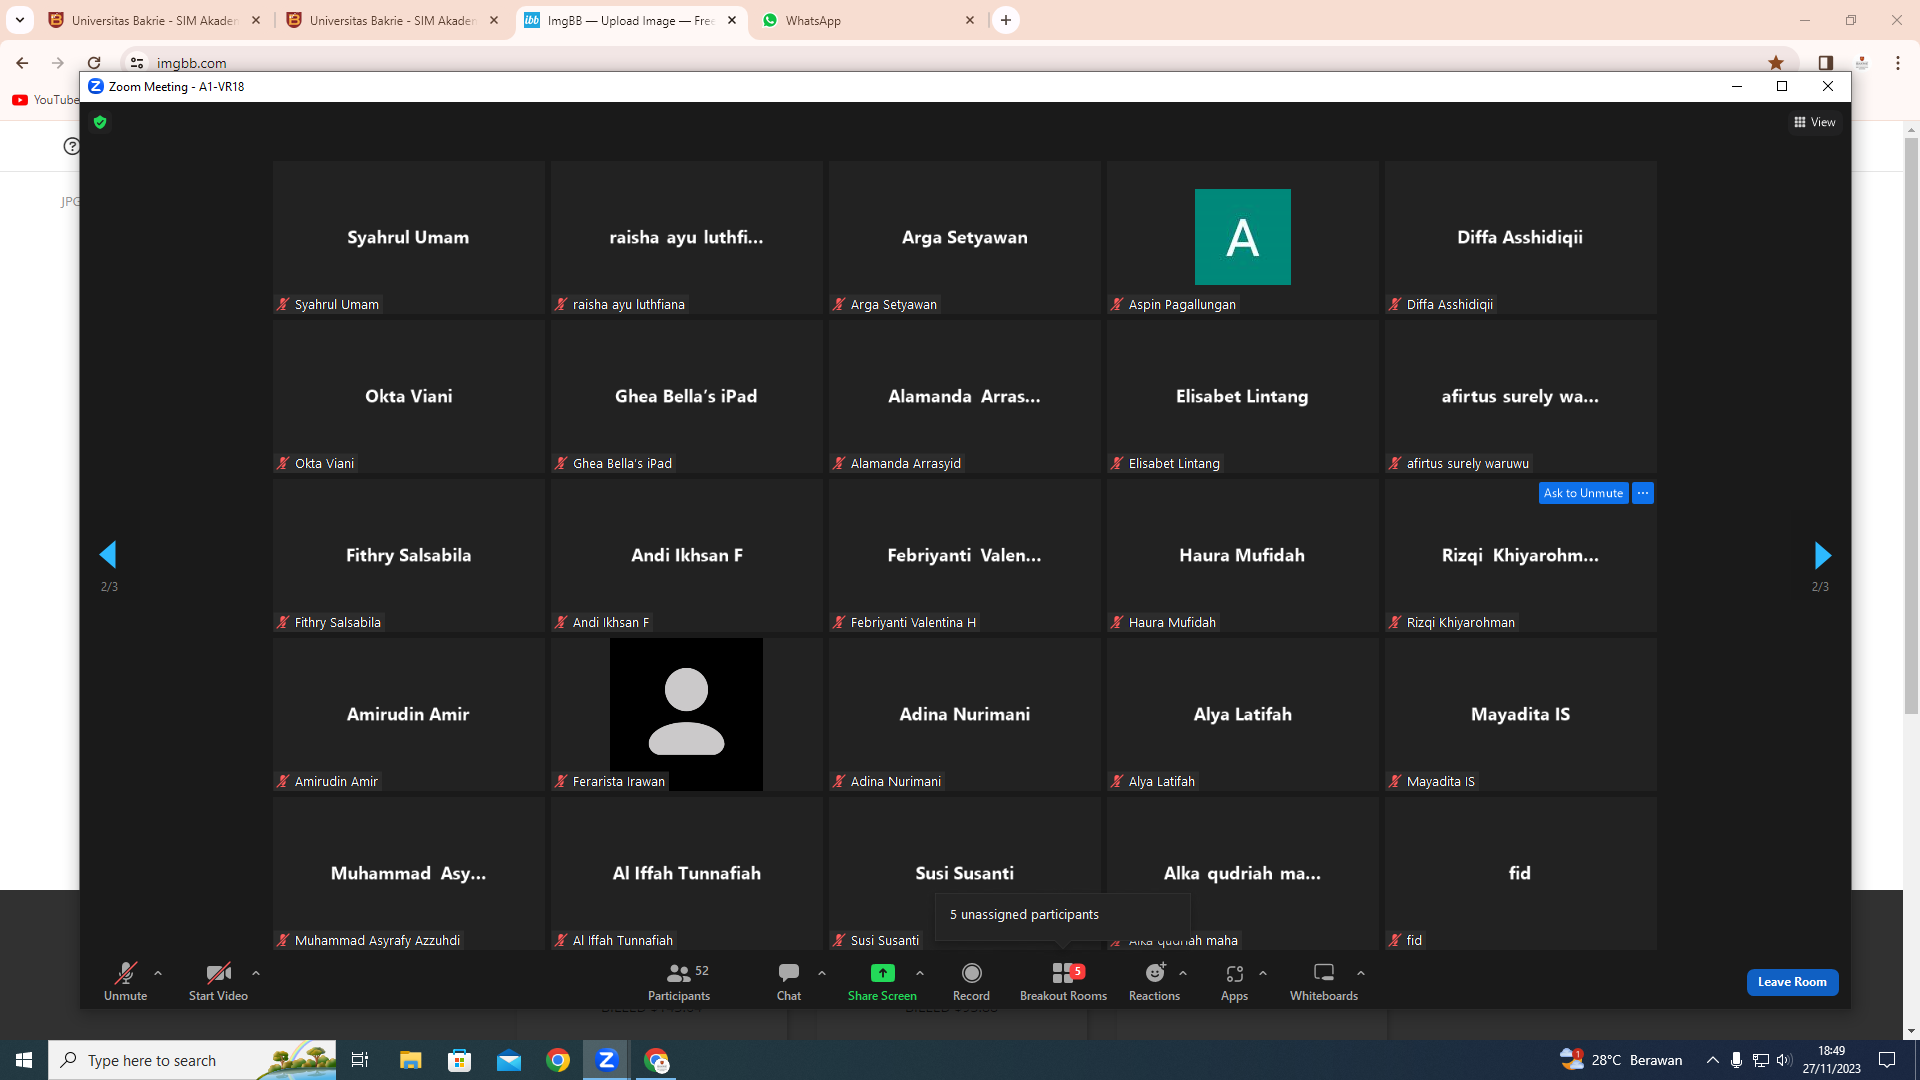Open Breakout Rooms
The image size is (1920, 1080).
(1063, 981)
